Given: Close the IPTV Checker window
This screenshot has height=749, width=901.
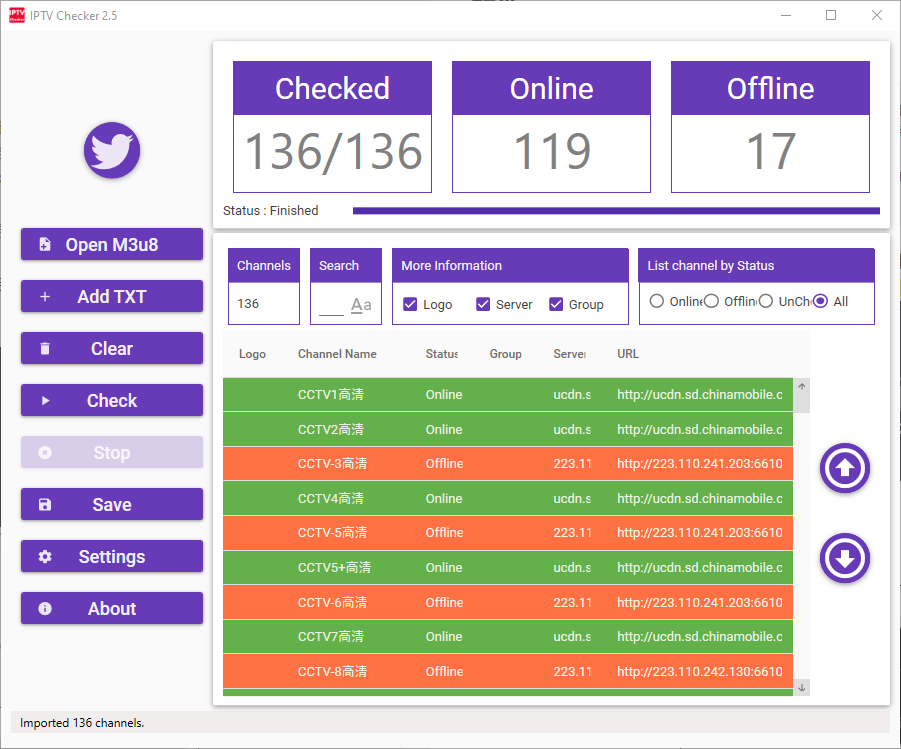Looking at the screenshot, I should point(877,16).
